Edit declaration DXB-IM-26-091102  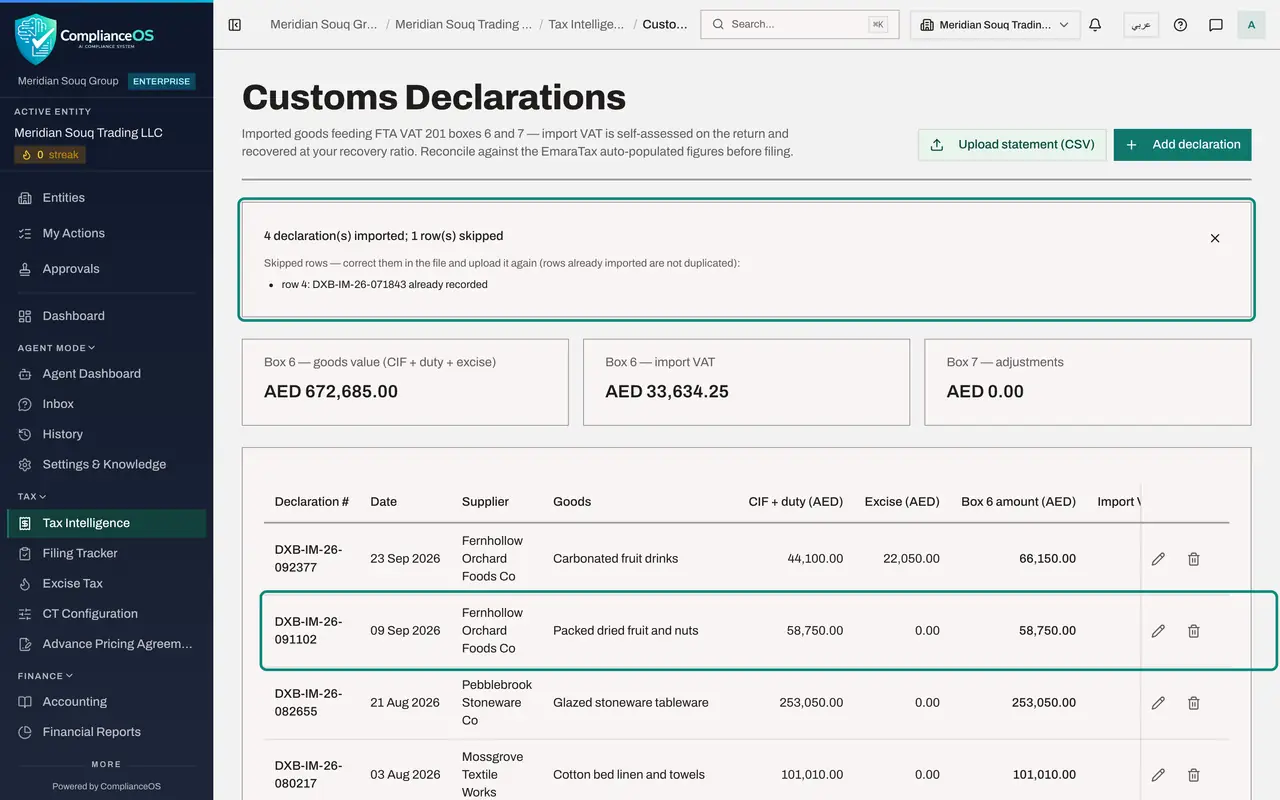click(1158, 631)
